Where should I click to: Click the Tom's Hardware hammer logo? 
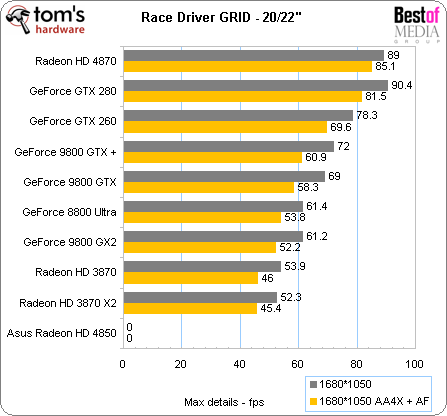coord(45,19)
